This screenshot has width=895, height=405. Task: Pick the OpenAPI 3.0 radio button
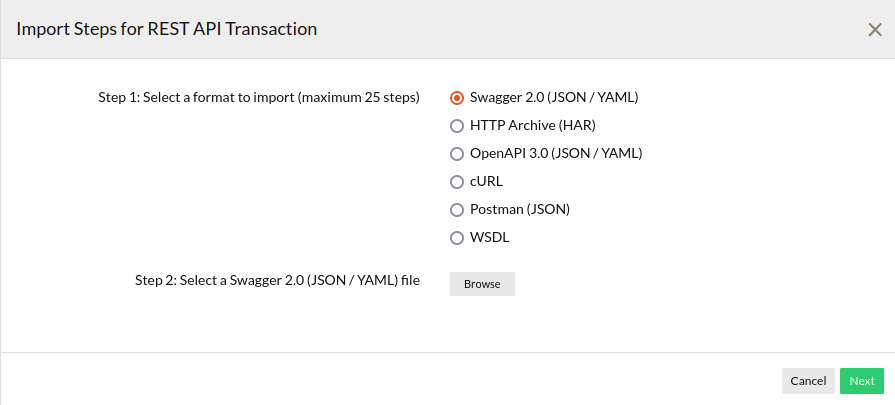point(457,154)
